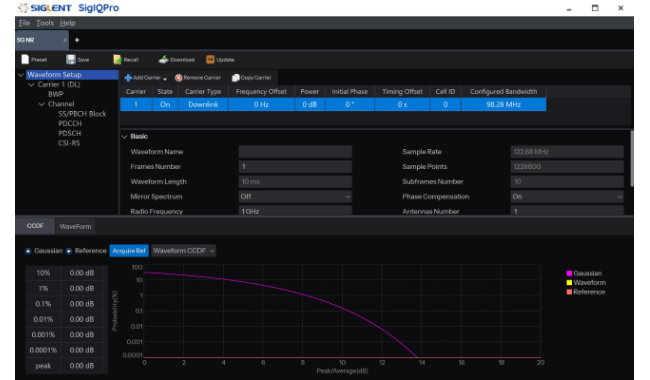Open the Recall file icon
The width and height of the screenshot is (650, 380).
pyautogui.click(x=117, y=59)
